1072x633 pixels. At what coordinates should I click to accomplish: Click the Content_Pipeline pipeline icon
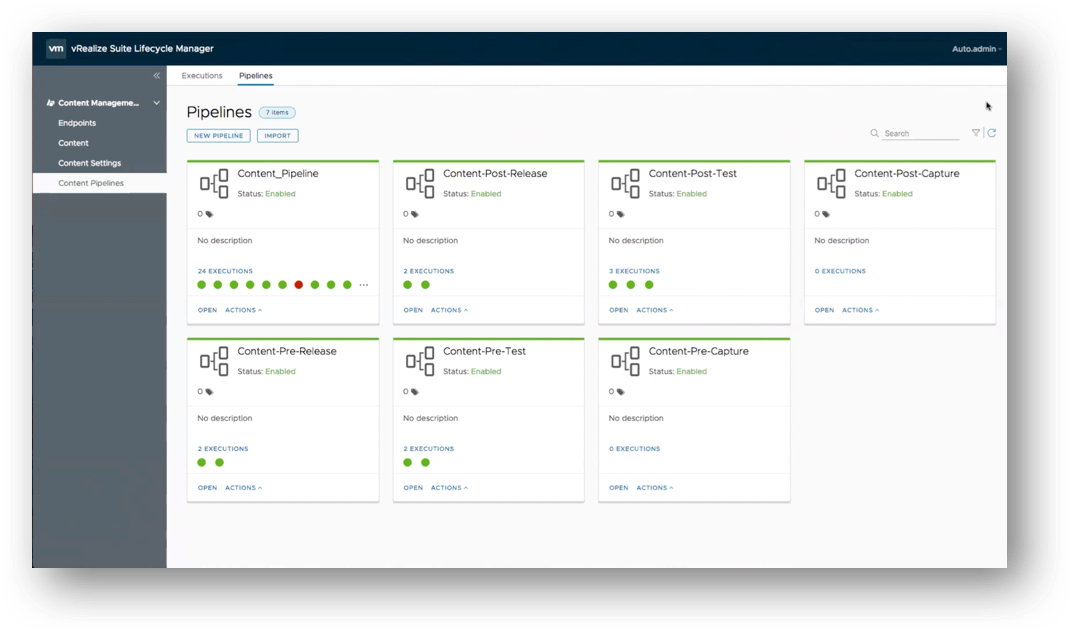[214, 183]
